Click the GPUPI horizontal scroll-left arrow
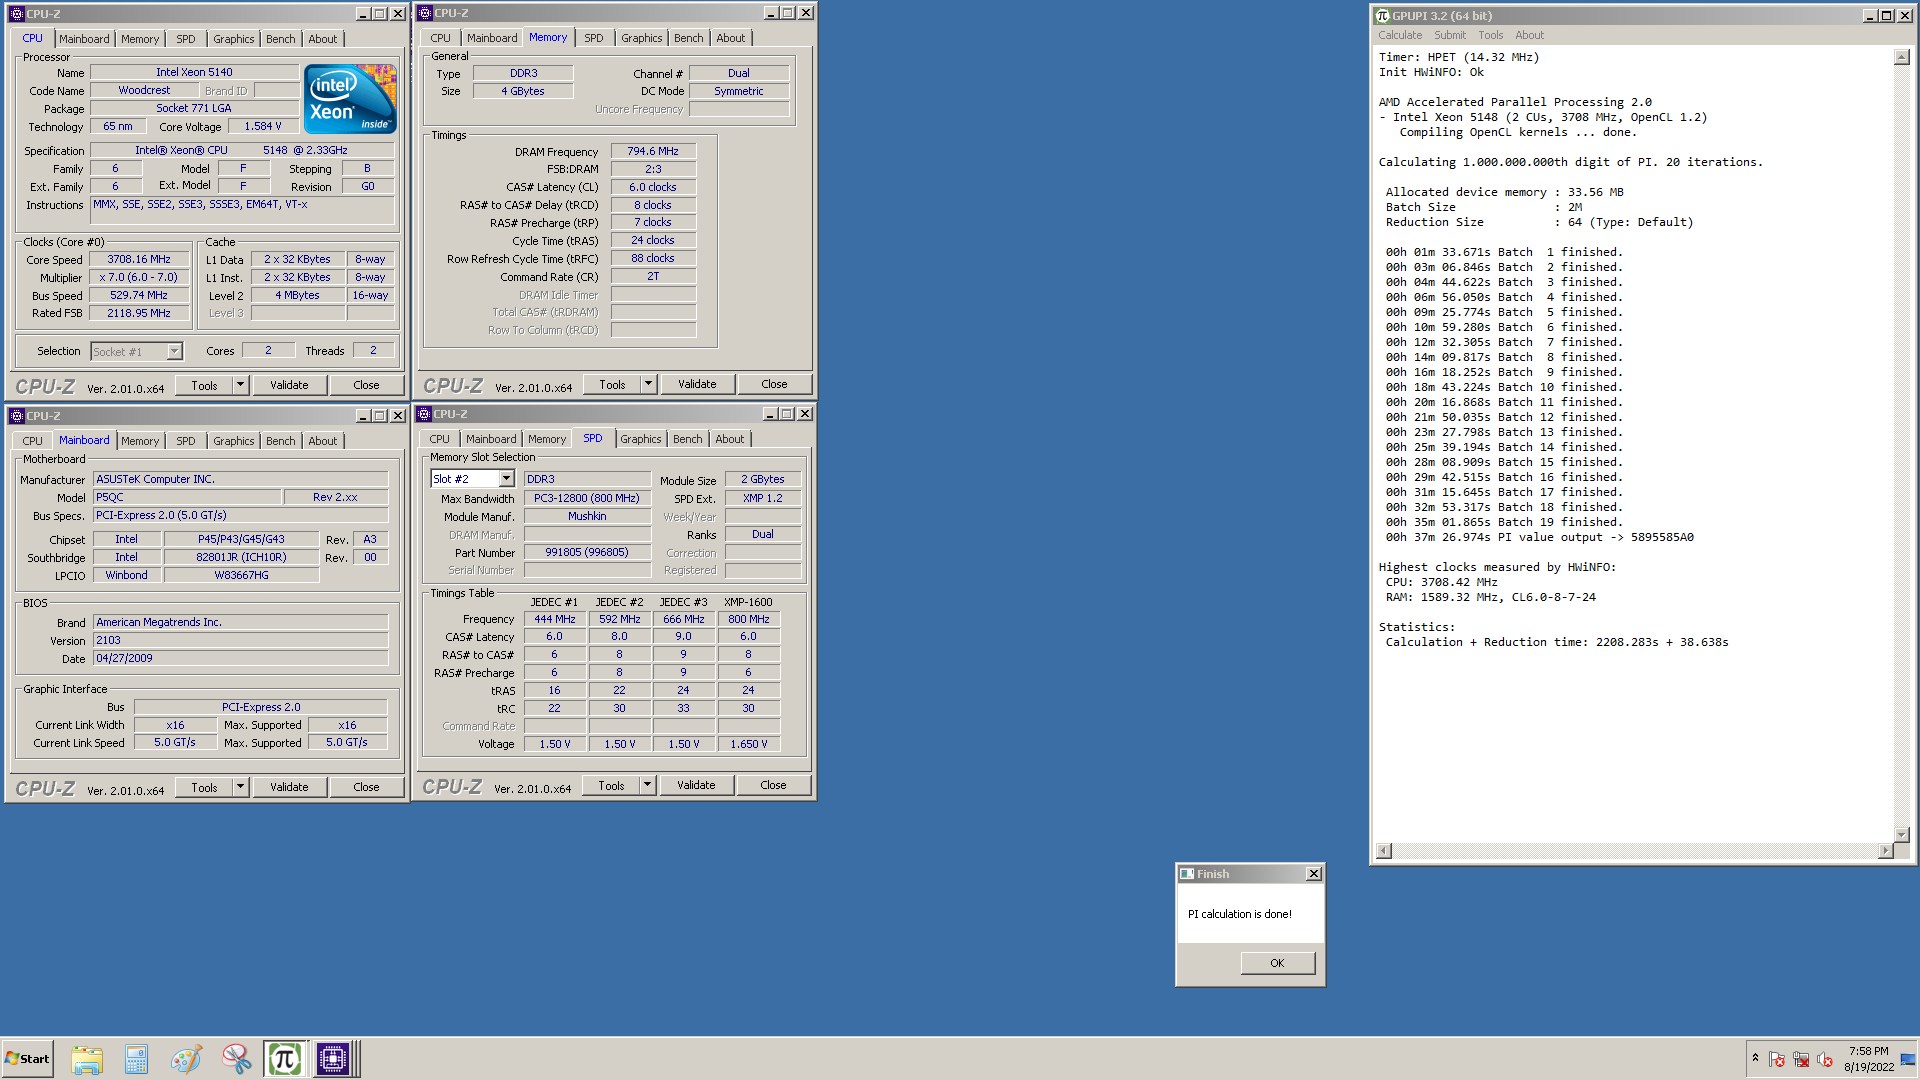The height and width of the screenshot is (1080, 1920). tap(1384, 851)
